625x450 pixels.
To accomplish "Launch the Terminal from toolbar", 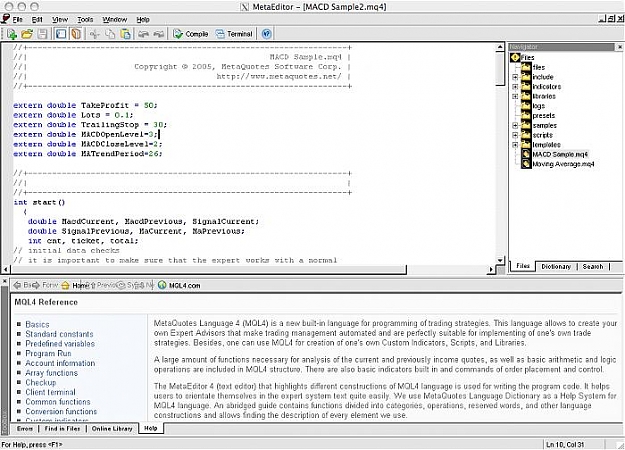I will point(234,34).
